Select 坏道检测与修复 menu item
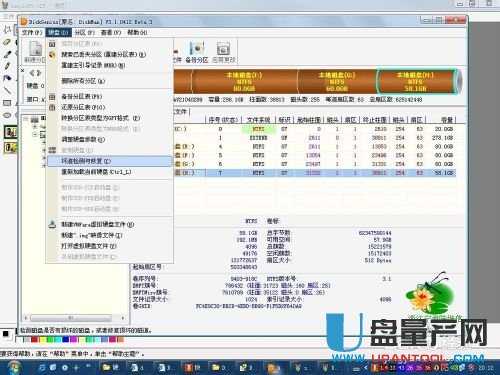This screenshot has width=500, height=375. 110,161
